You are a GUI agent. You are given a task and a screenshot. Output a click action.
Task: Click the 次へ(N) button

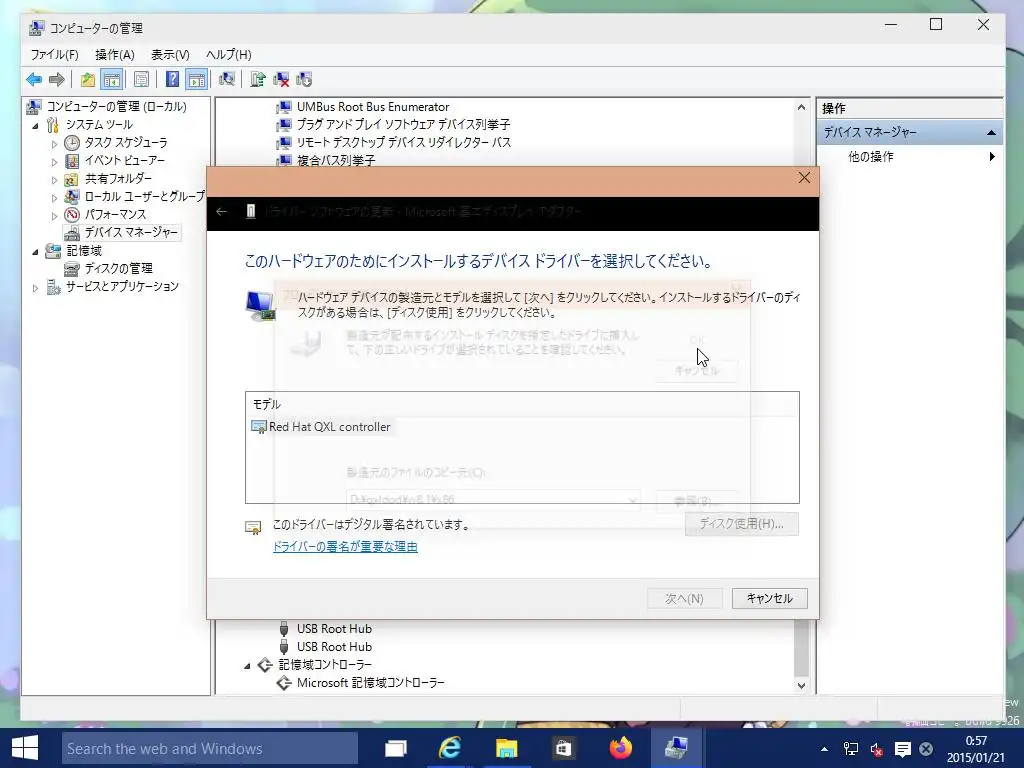pyautogui.click(x=684, y=598)
